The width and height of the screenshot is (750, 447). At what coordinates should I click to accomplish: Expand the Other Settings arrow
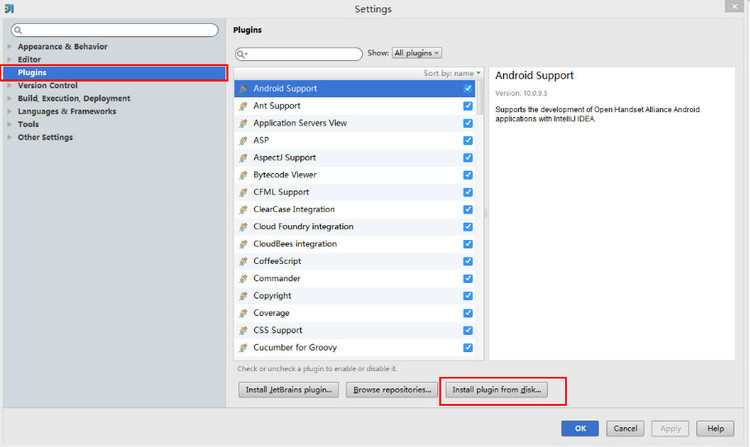click(x=10, y=137)
